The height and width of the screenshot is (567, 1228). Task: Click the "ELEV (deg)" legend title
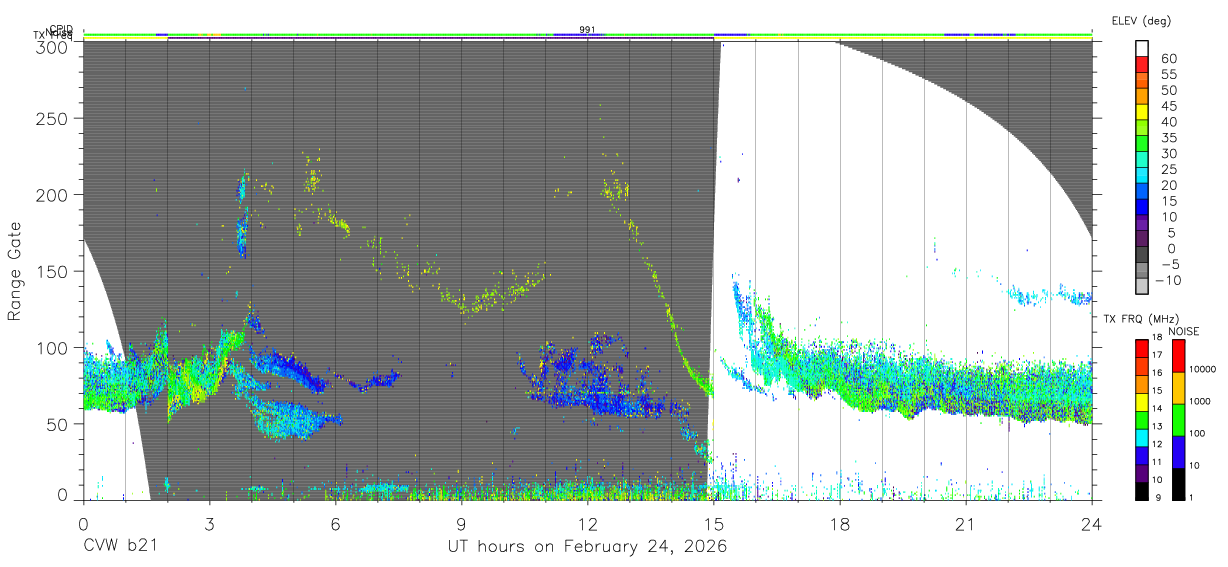click(1141, 21)
